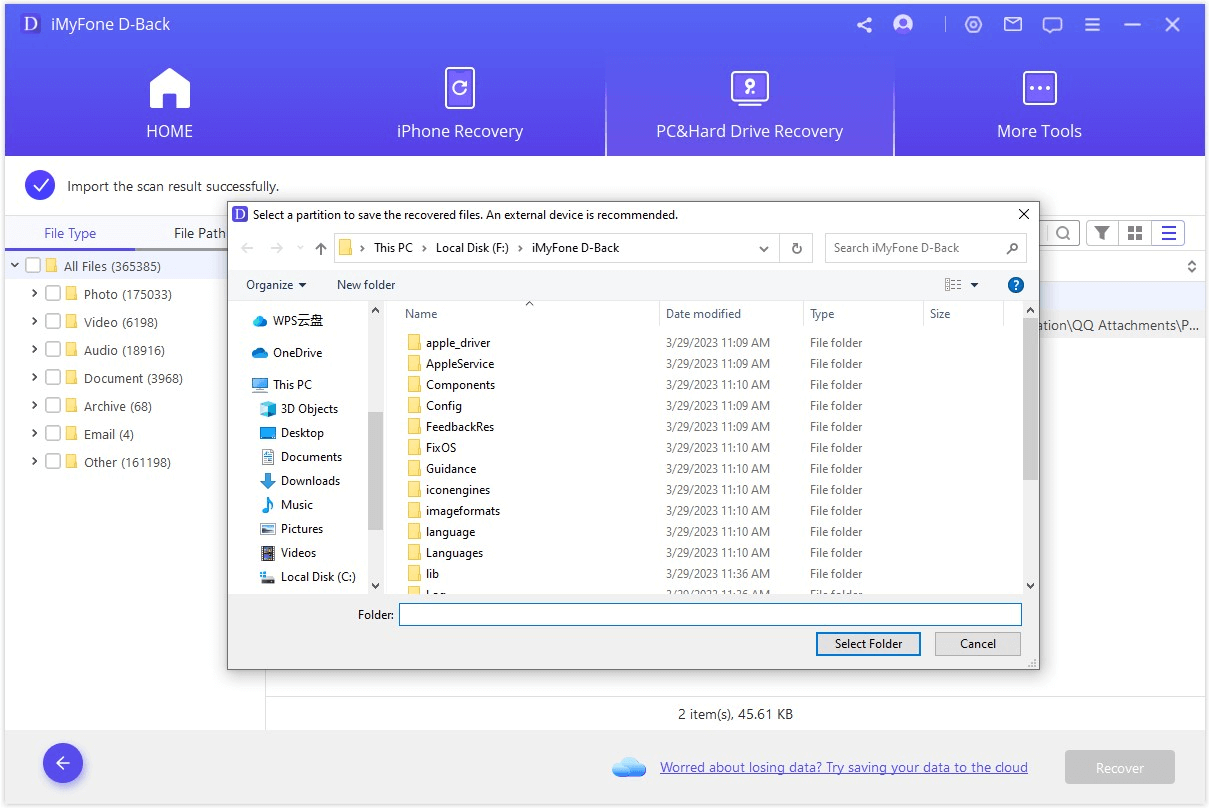Click the share icon in title bar

click(864, 25)
